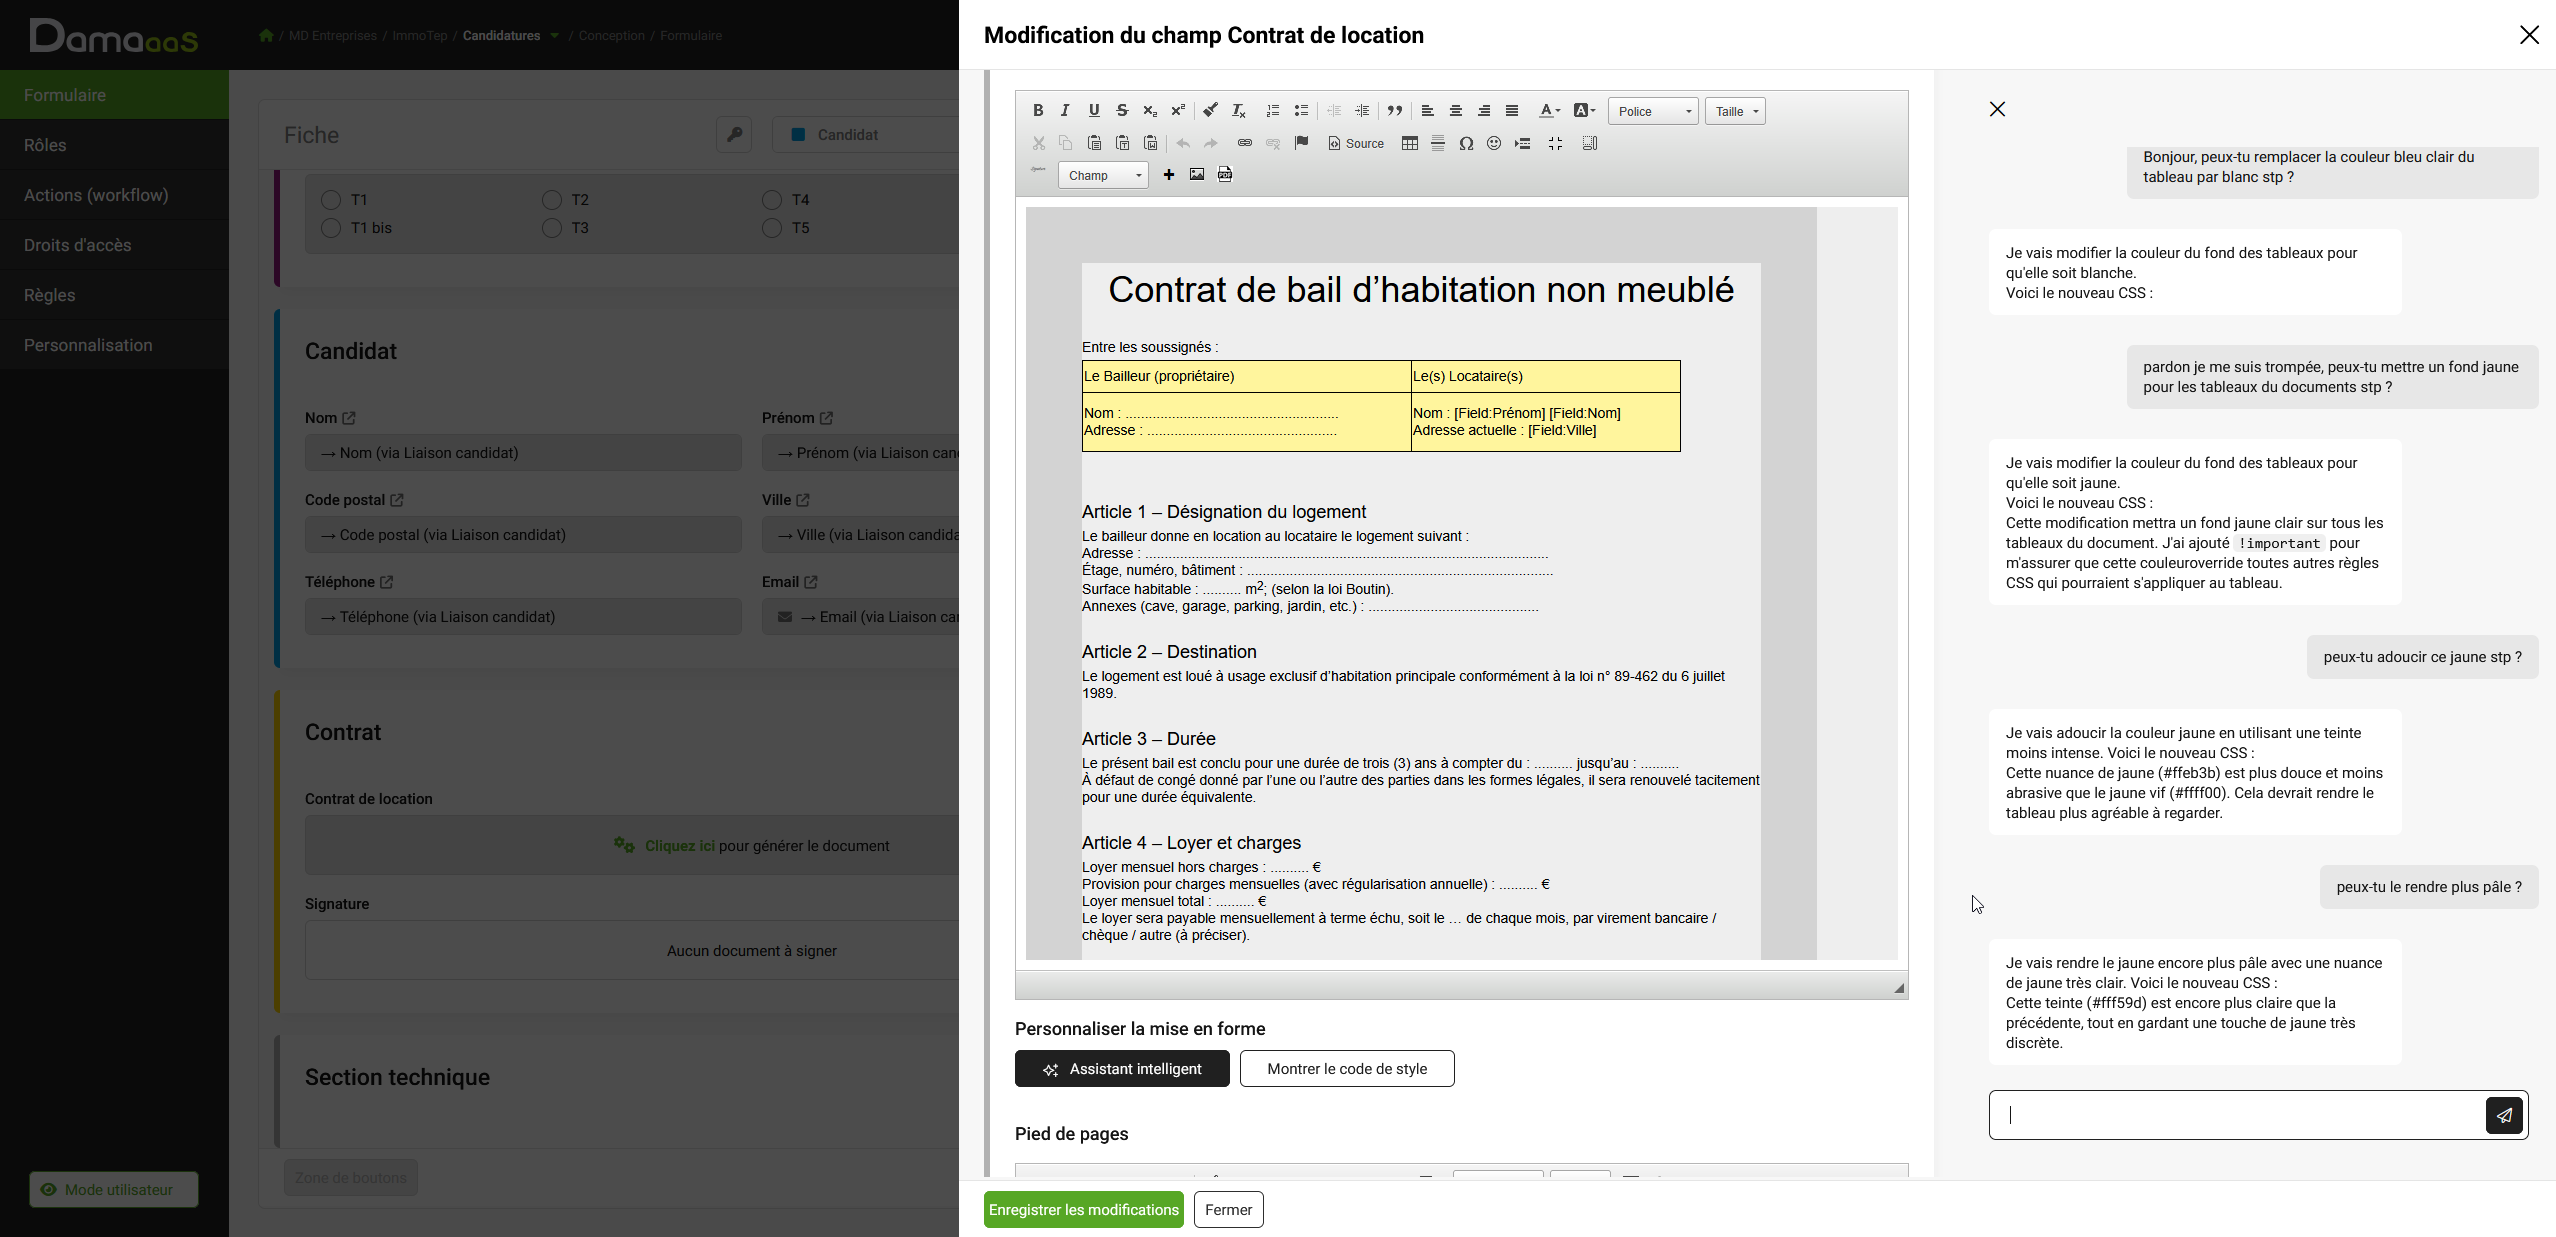Click the anchor flag icon
This screenshot has height=1237, width=2556.
[1301, 143]
